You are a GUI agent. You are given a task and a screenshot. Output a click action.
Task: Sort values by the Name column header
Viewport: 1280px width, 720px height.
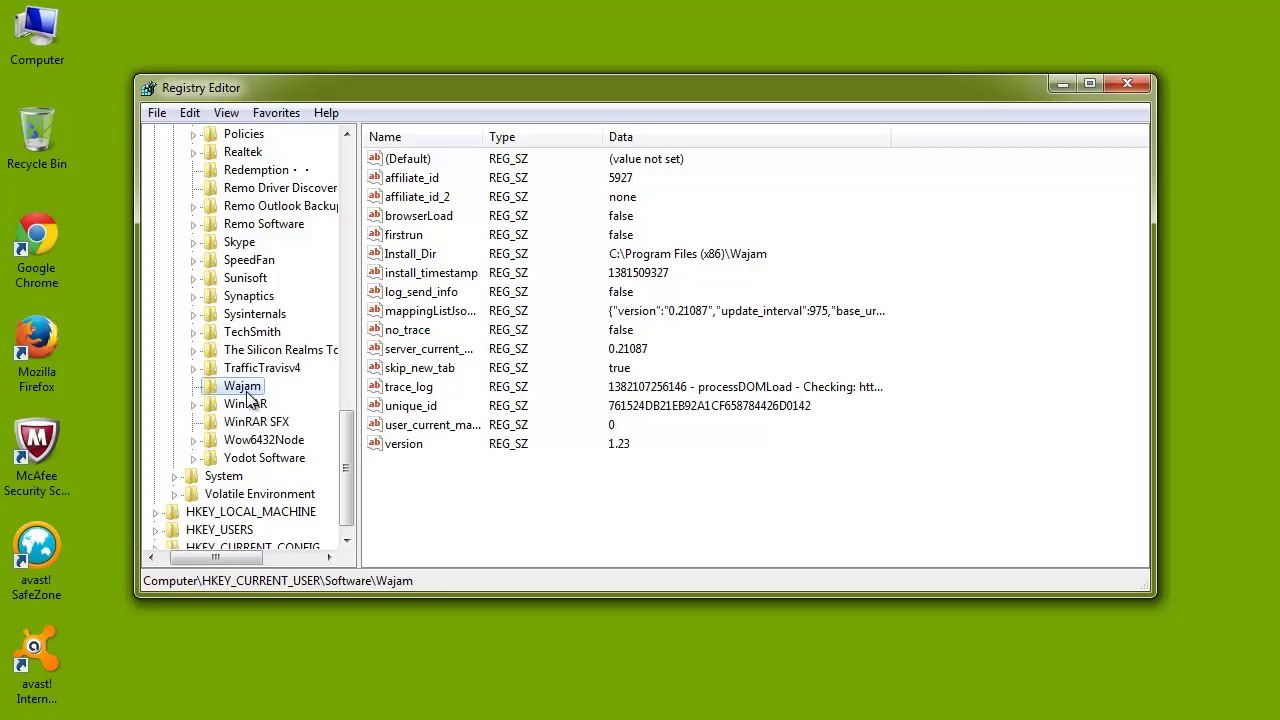pyautogui.click(x=423, y=137)
